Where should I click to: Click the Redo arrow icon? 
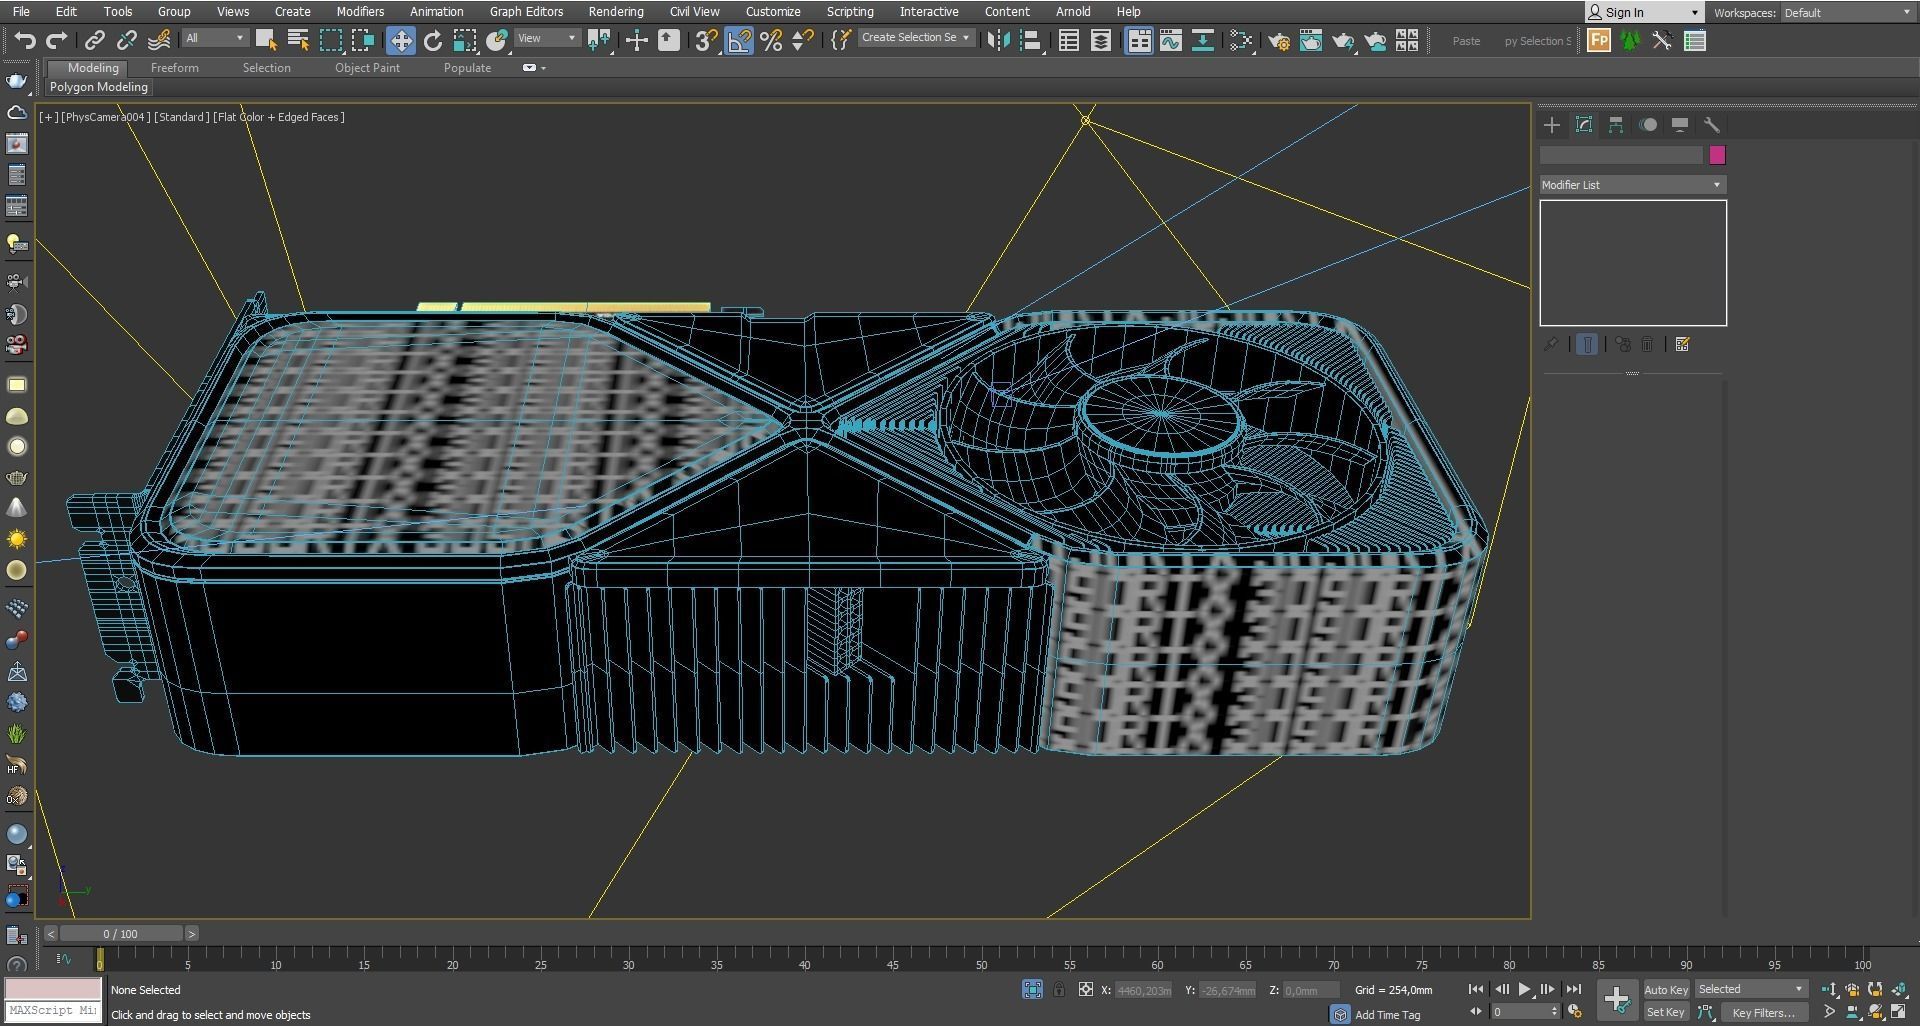pyautogui.click(x=57, y=40)
